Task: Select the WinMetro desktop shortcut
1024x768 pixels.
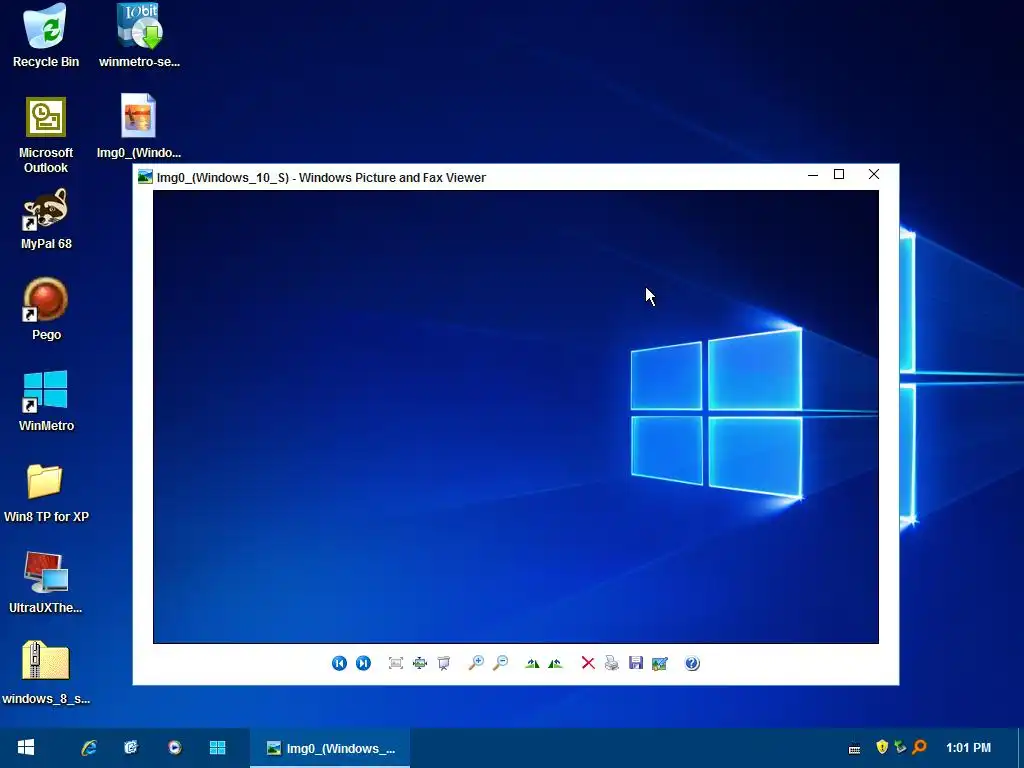Action: [x=46, y=400]
